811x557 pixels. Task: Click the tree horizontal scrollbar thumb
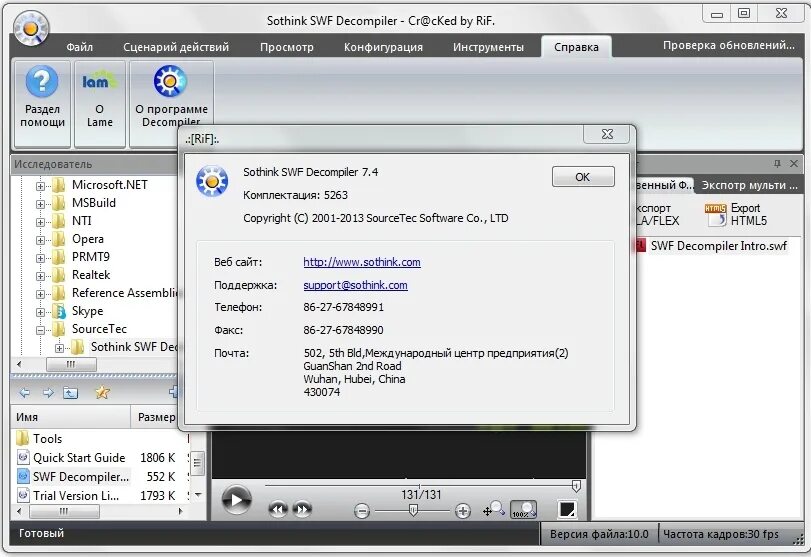point(71,365)
